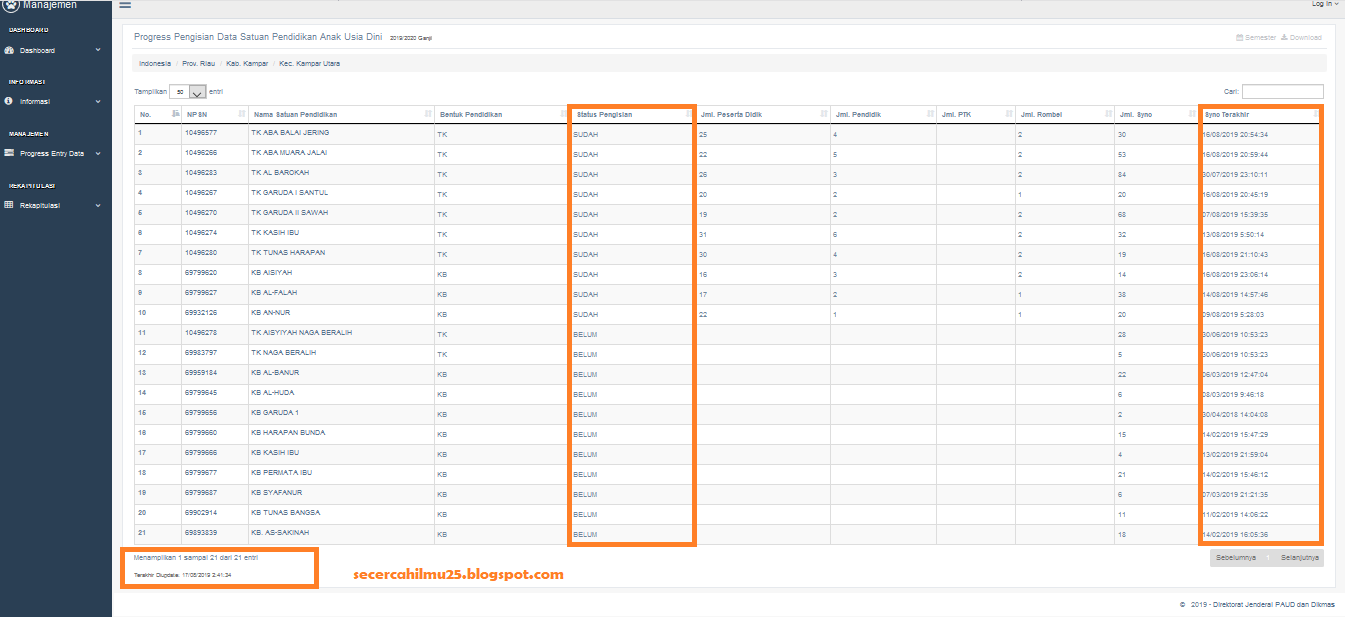Toggle sorting on Jml. Peserta Didik column

coord(823,113)
